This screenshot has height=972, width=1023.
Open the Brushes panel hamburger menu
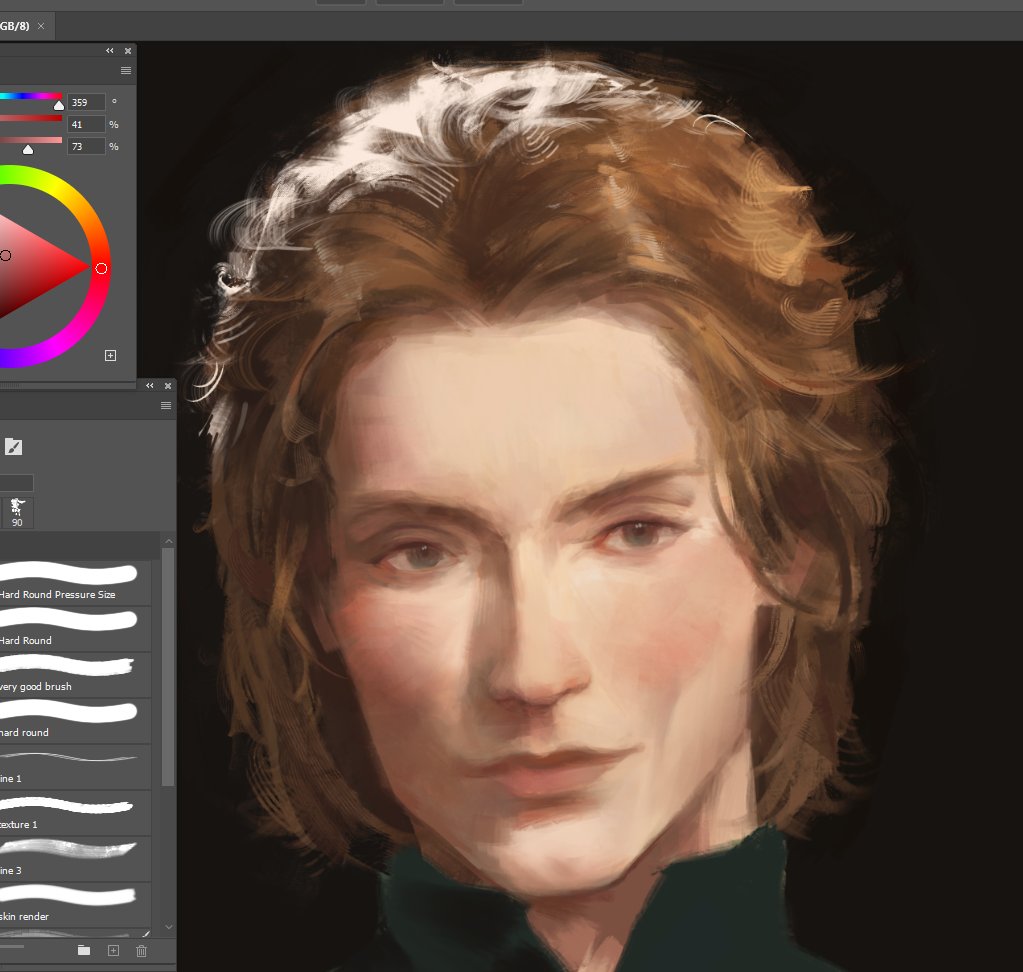tap(166, 406)
